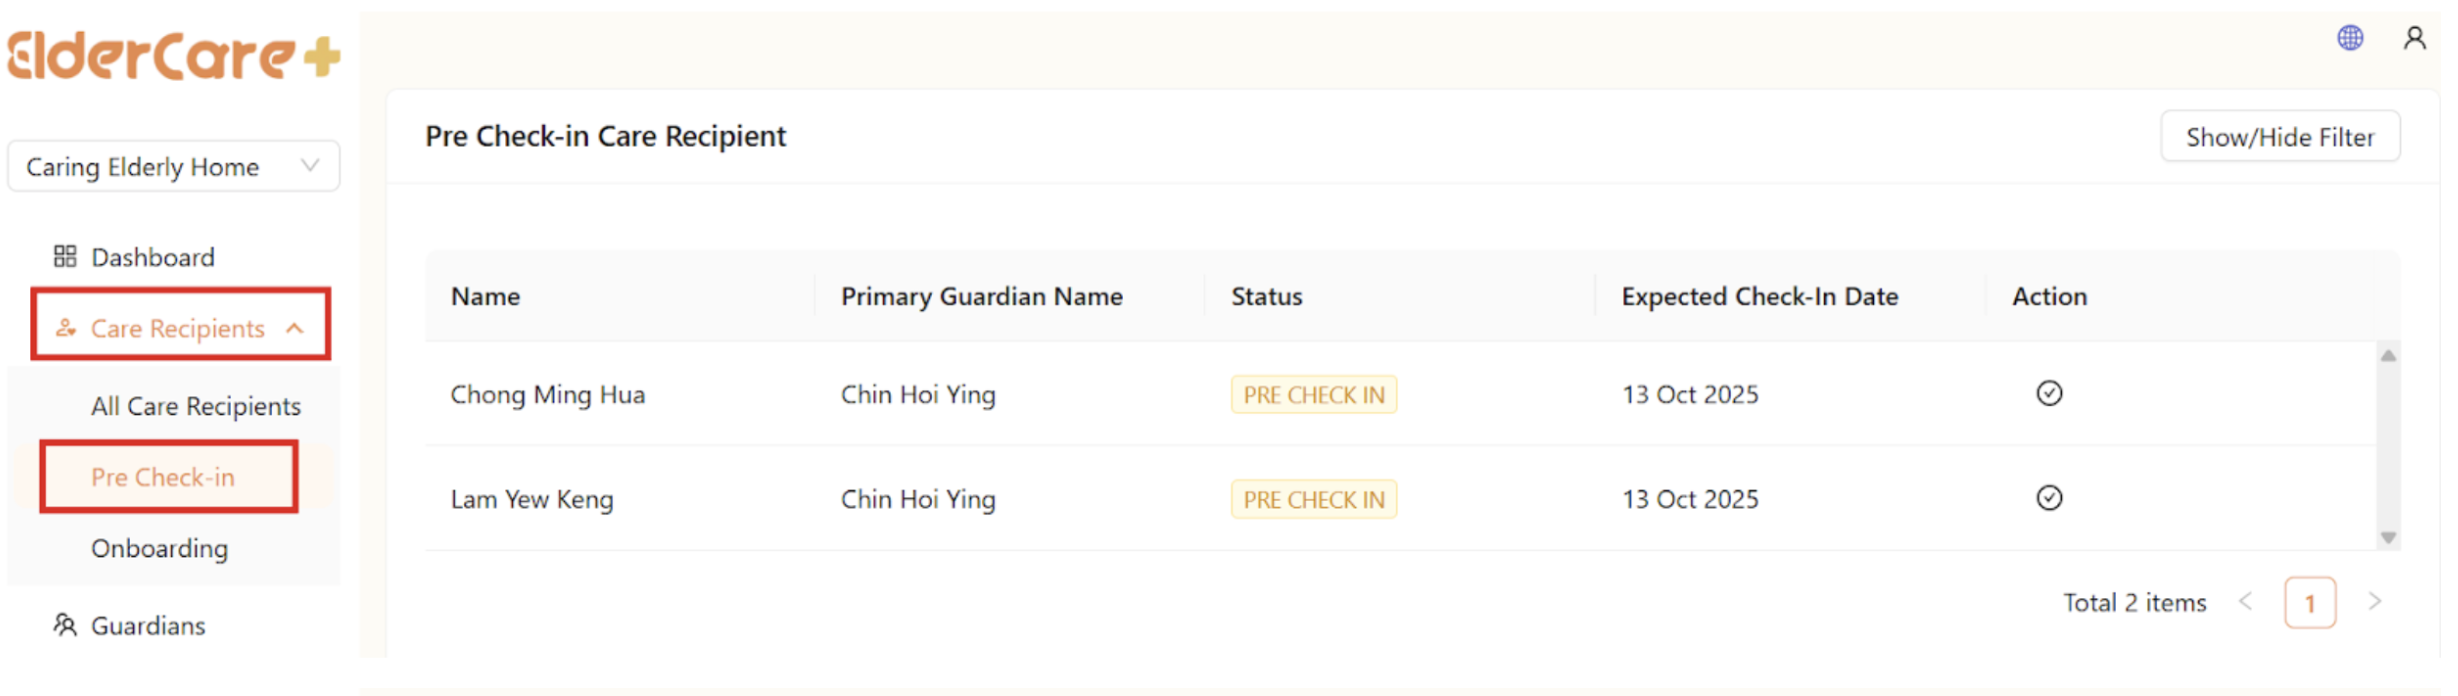The width and height of the screenshot is (2458, 696).
Task: Click the Chong Ming Hua row name
Action: coord(547,394)
